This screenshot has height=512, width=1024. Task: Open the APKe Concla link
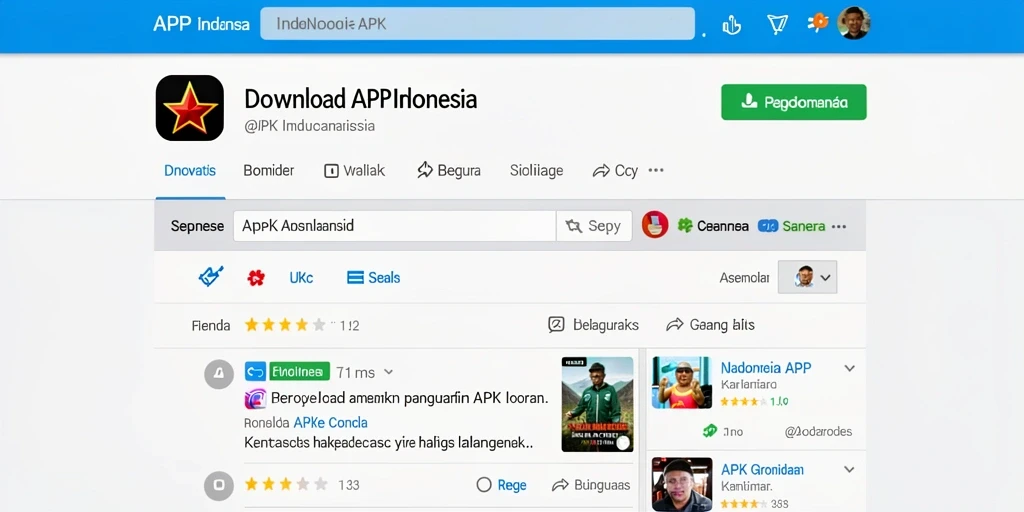[x=330, y=423]
